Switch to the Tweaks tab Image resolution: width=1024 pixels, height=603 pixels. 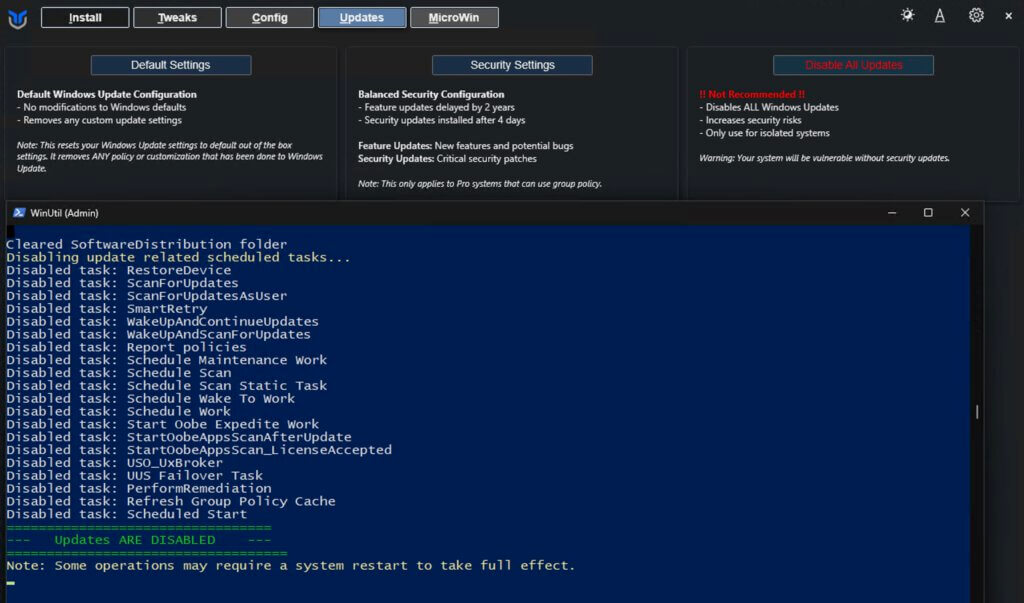177,18
